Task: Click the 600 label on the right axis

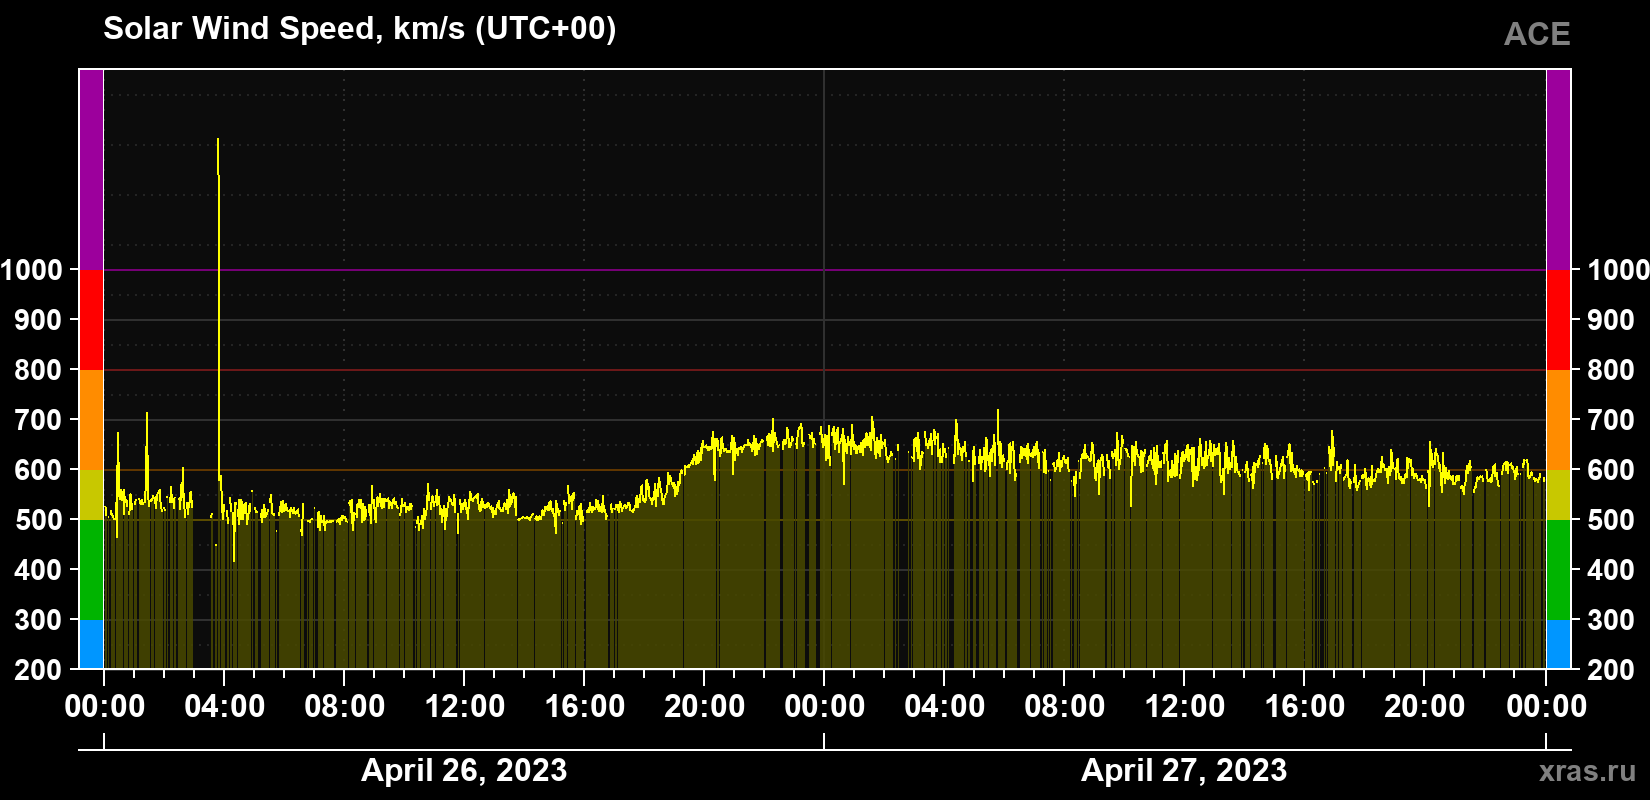Action: pyautogui.click(x=1611, y=470)
